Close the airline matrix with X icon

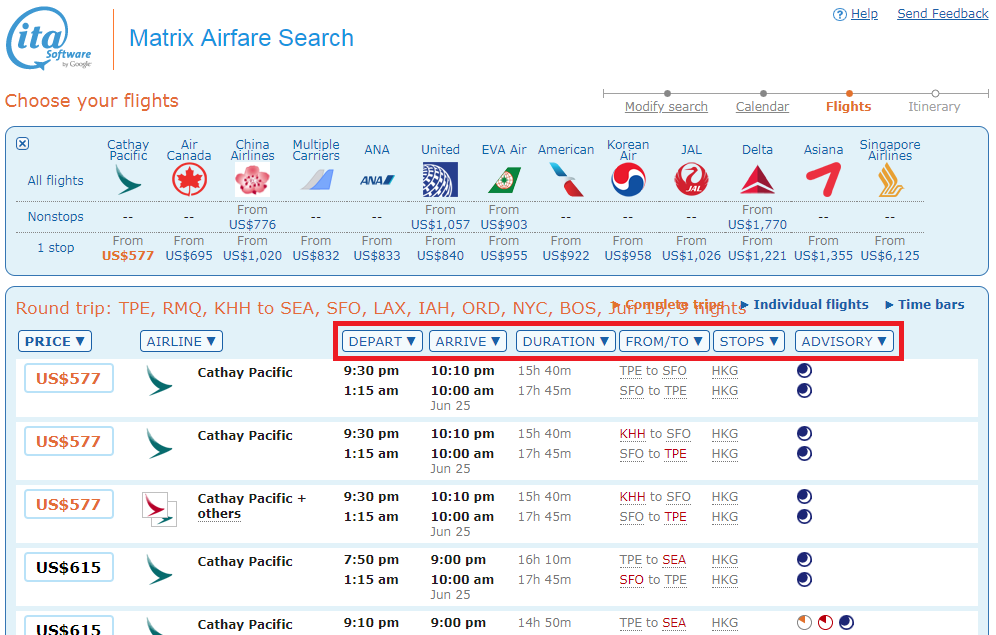[22, 144]
